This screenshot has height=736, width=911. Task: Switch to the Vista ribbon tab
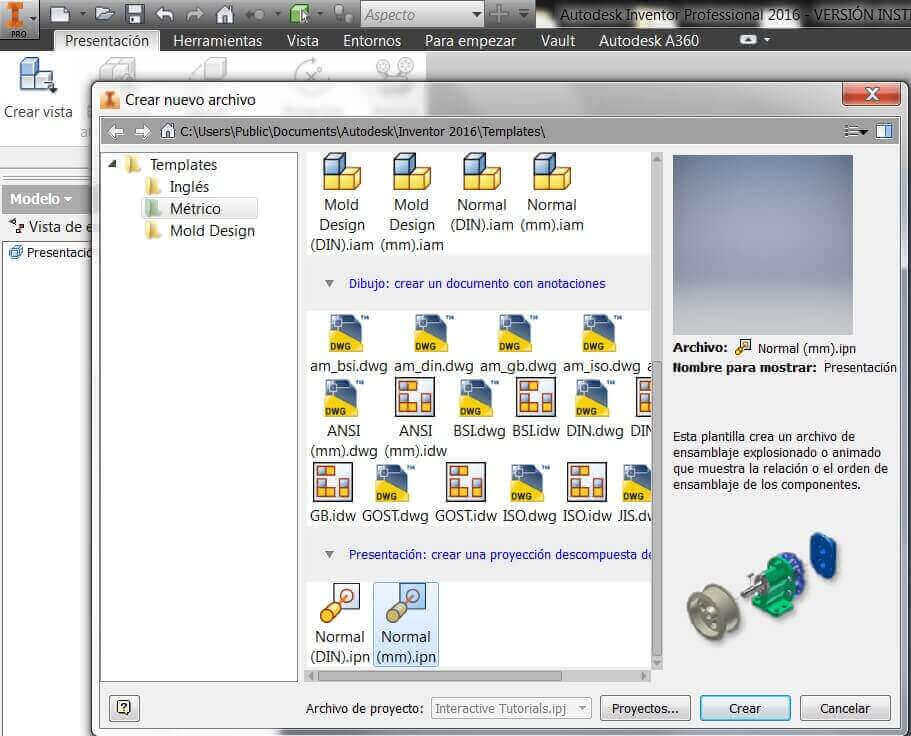pyautogui.click(x=302, y=41)
